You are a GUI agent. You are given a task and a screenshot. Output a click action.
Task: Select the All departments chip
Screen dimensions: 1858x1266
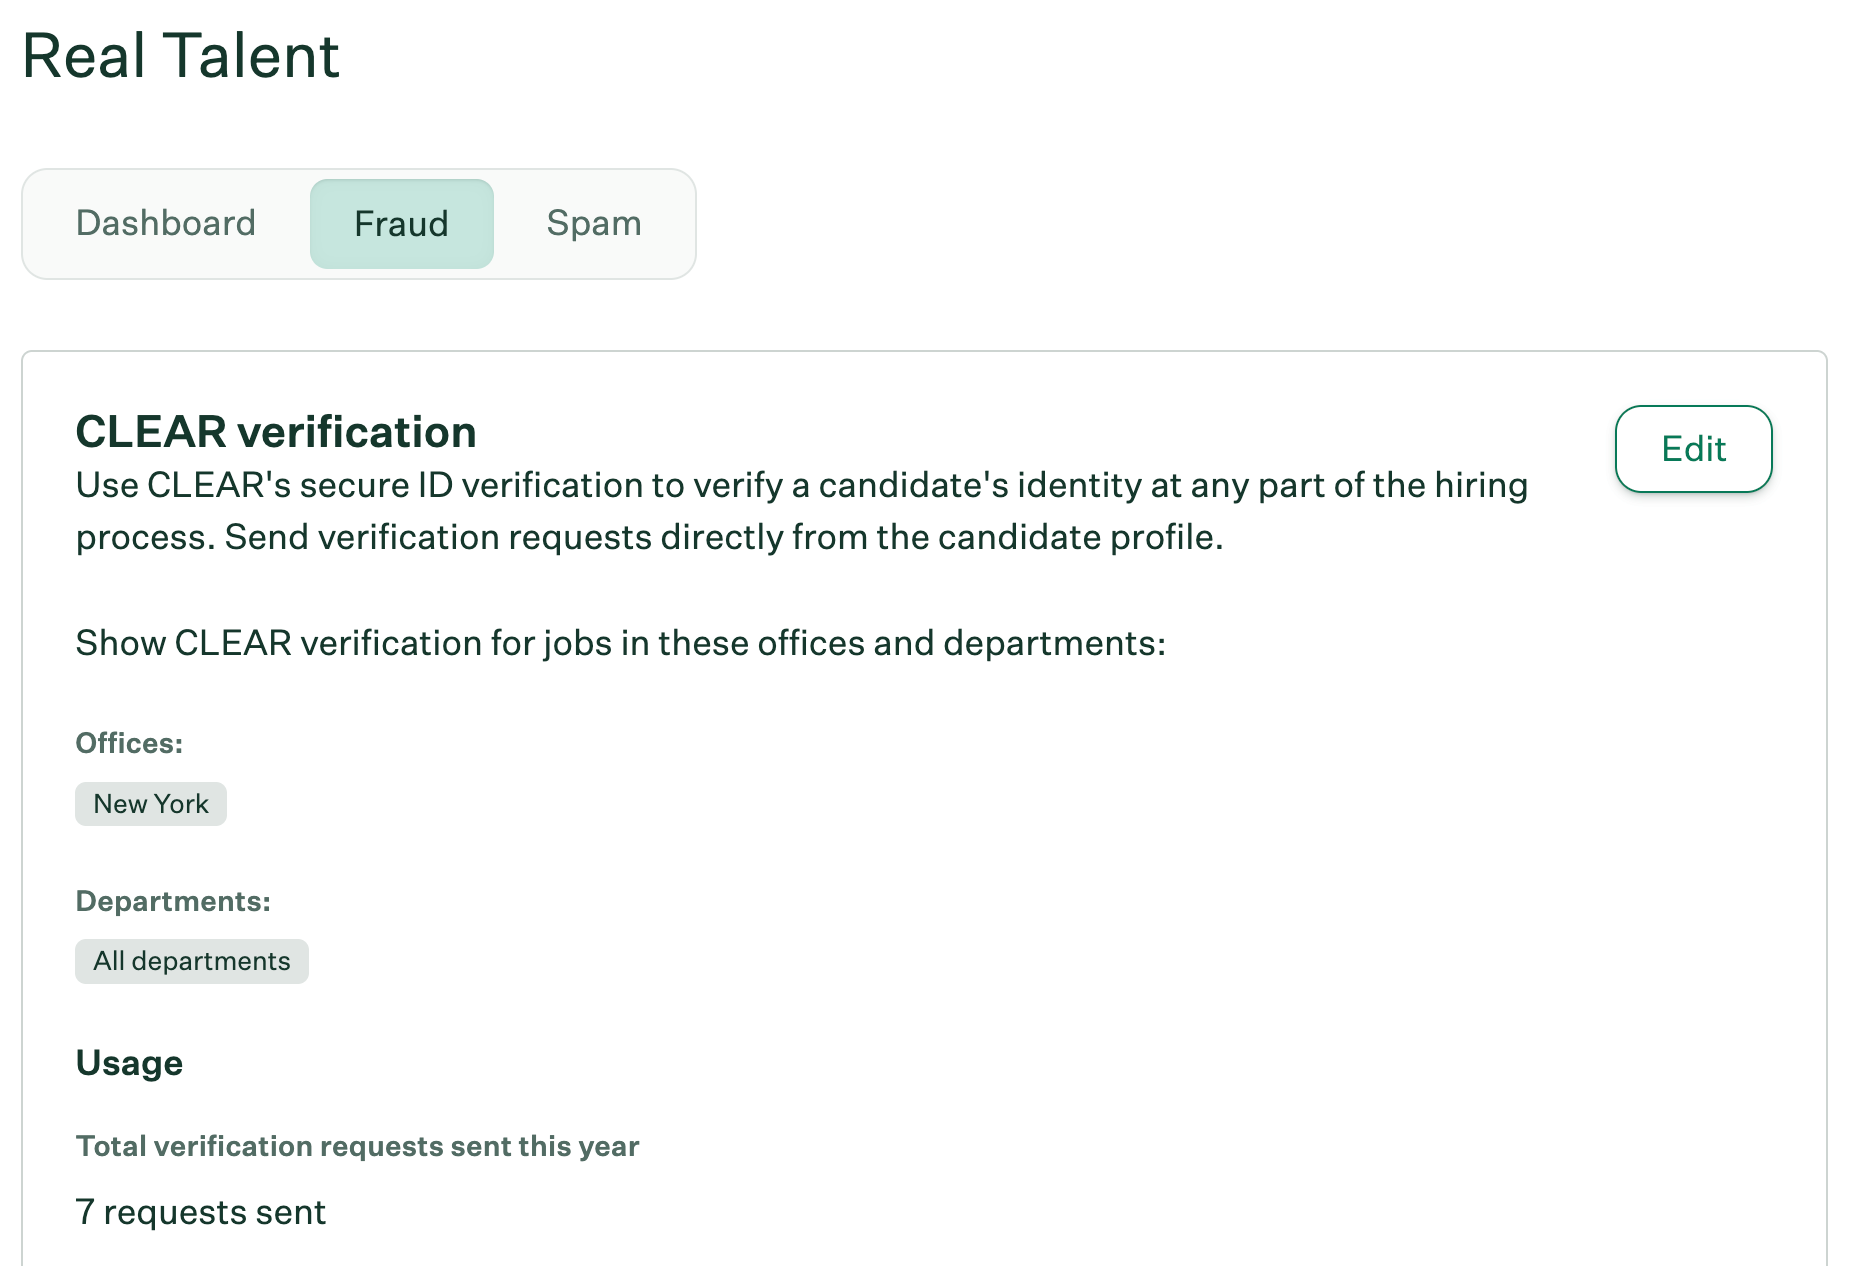[x=192, y=961]
